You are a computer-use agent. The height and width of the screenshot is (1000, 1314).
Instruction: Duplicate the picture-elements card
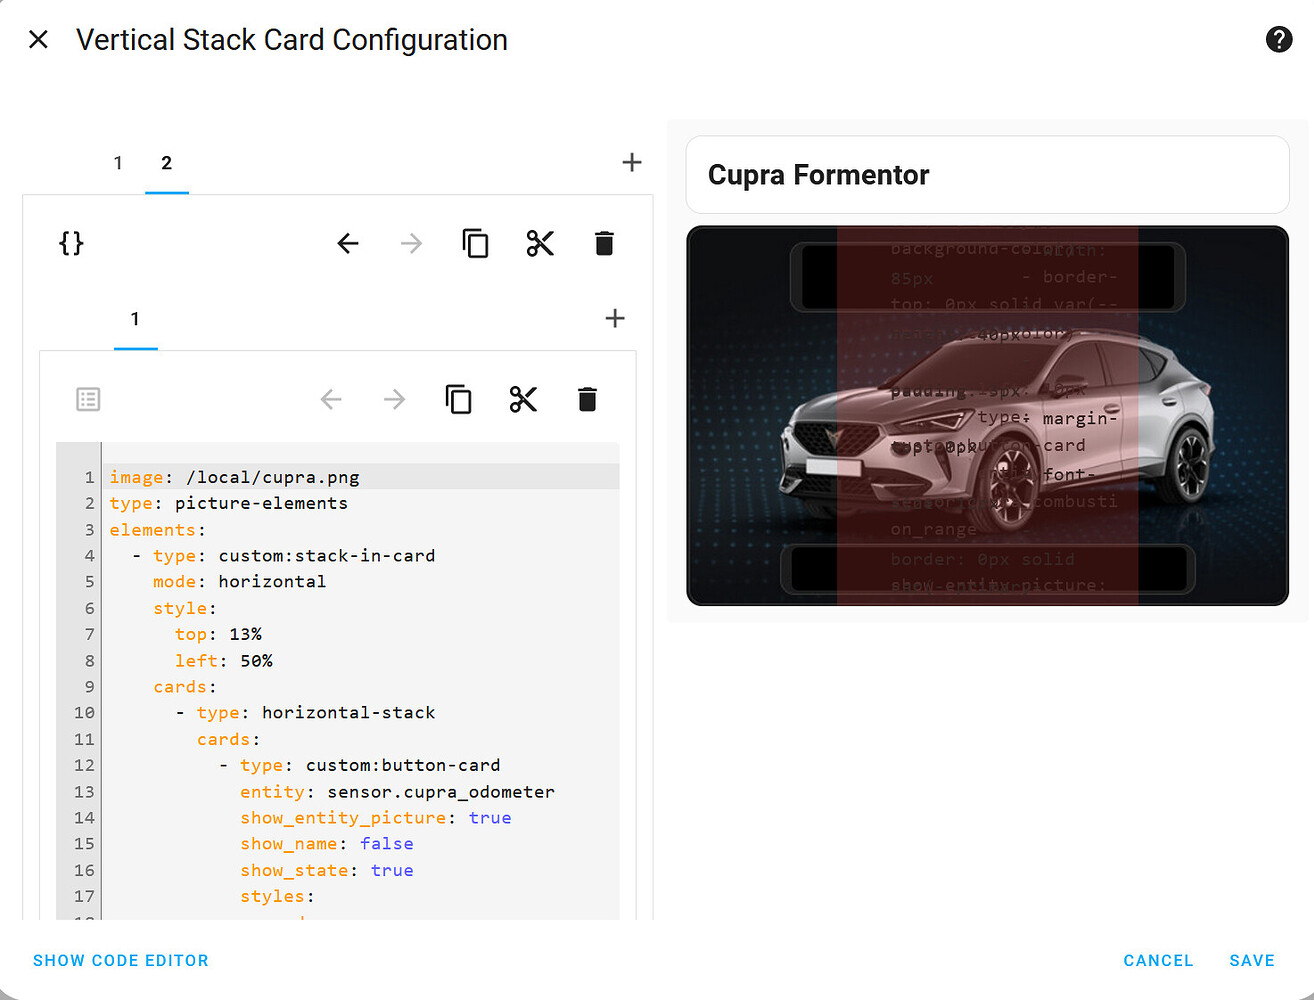(x=458, y=399)
